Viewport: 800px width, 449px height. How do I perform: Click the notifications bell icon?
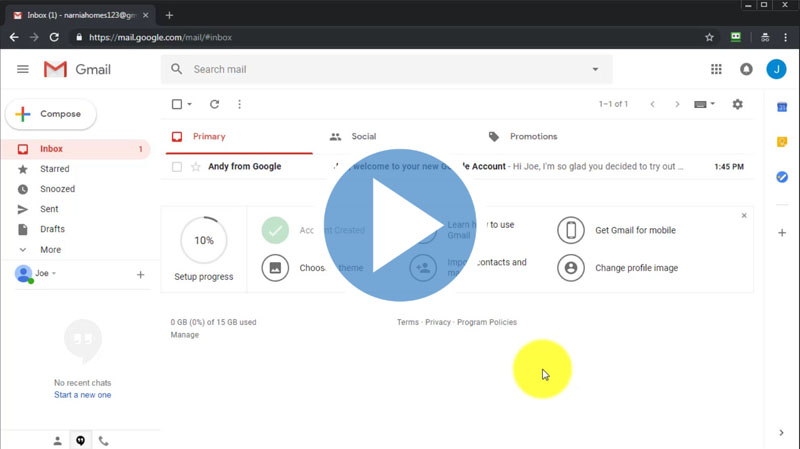746,69
